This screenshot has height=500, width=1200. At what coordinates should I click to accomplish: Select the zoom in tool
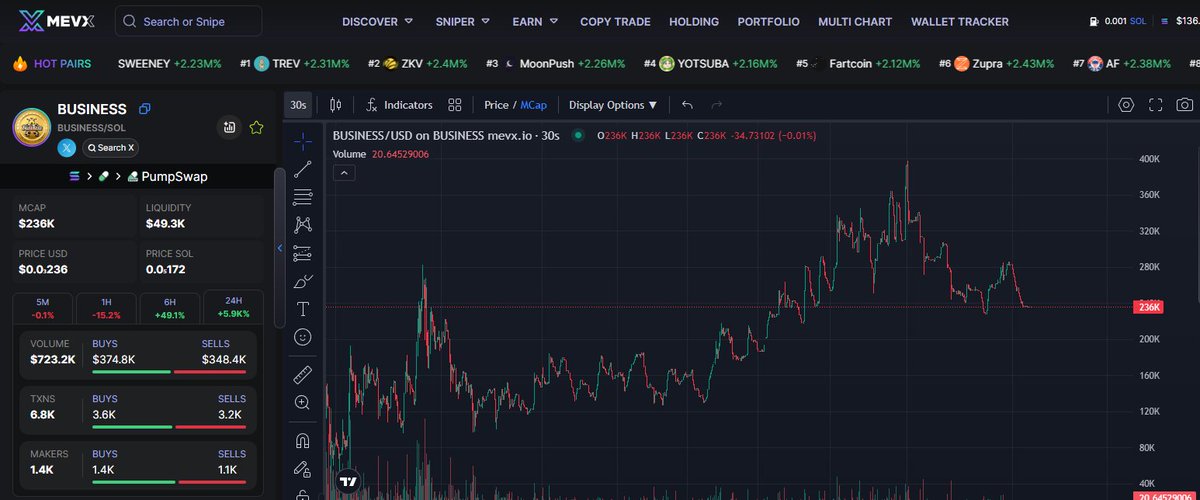click(x=303, y=403)
